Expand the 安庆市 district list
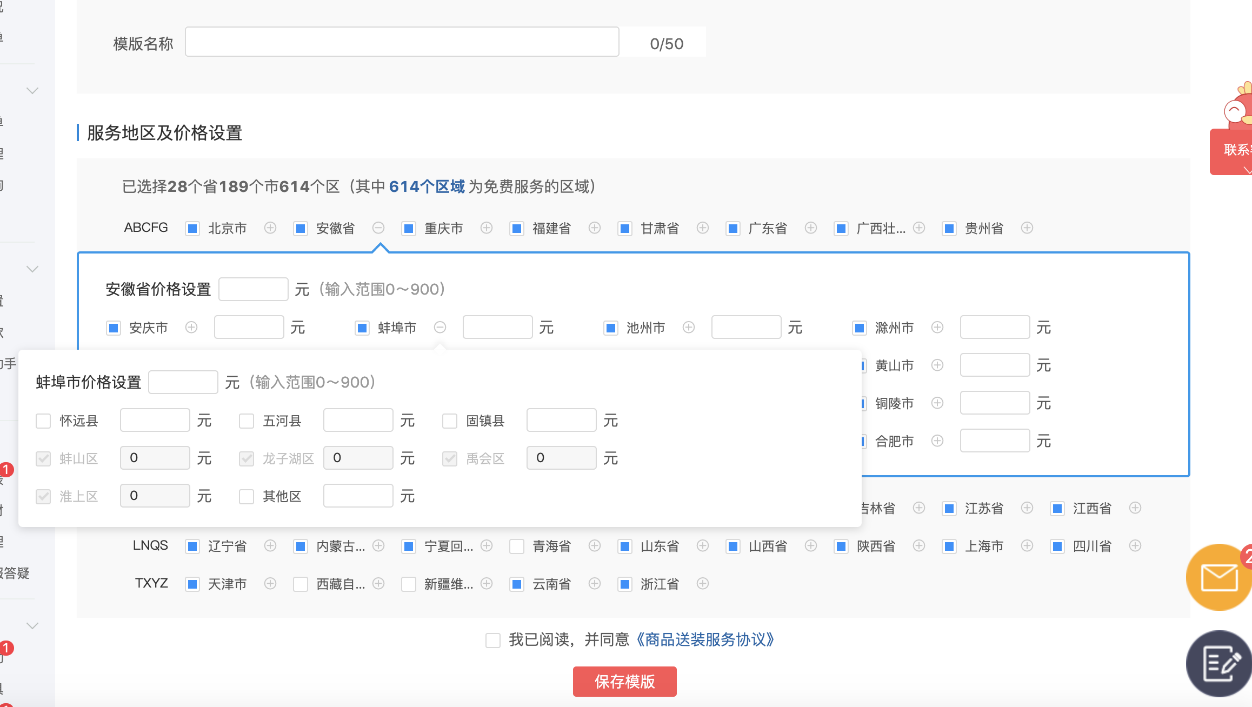The height and width of the screenshot is (707, 1252). tap(191, 327)
